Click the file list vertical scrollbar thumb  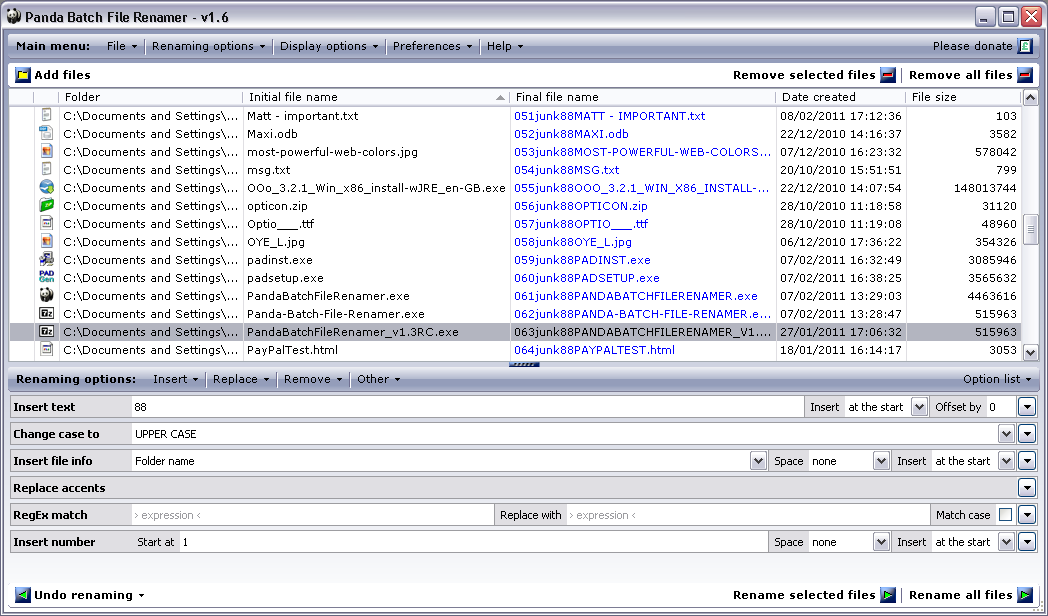(x=1031, y=230)
